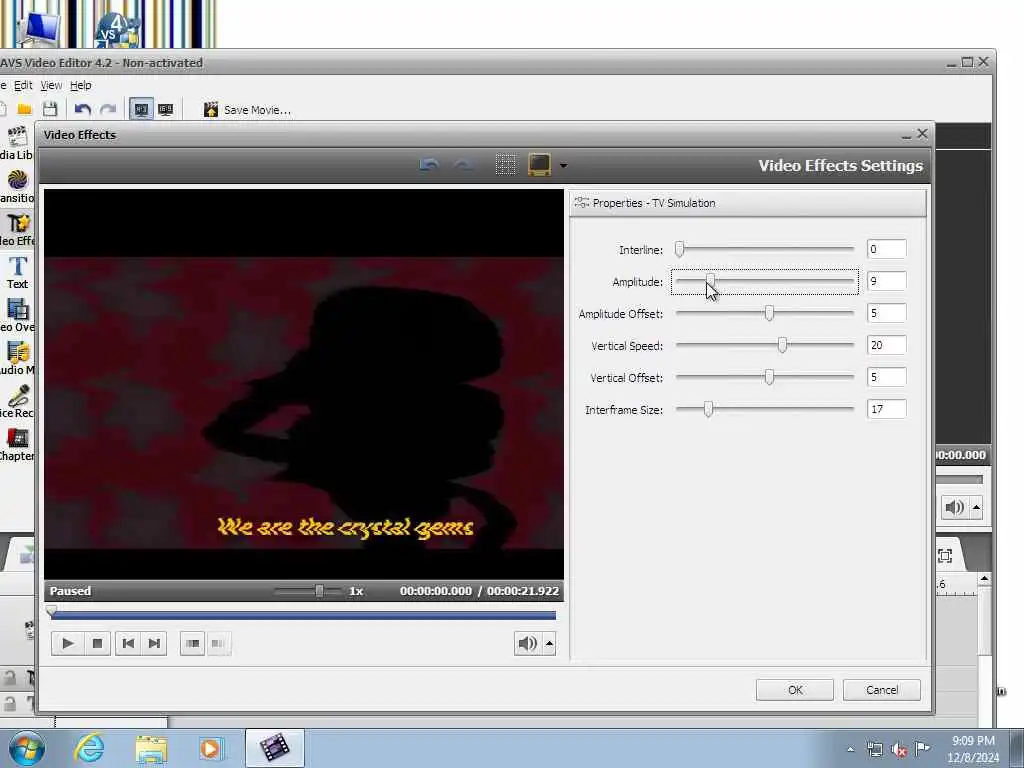Open Windows Start menu
This screenshot has height=768, width=1024.
pos(26,748)
